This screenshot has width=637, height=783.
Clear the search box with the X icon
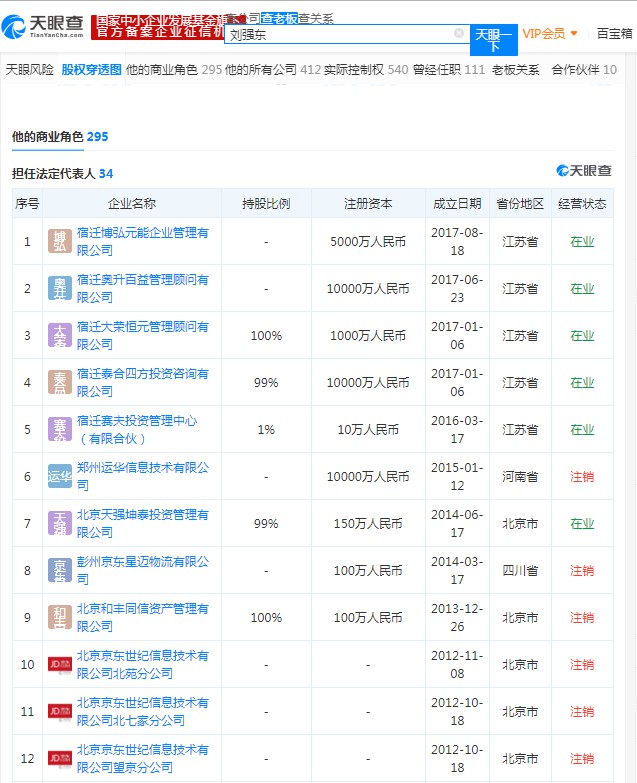(459, 33)
